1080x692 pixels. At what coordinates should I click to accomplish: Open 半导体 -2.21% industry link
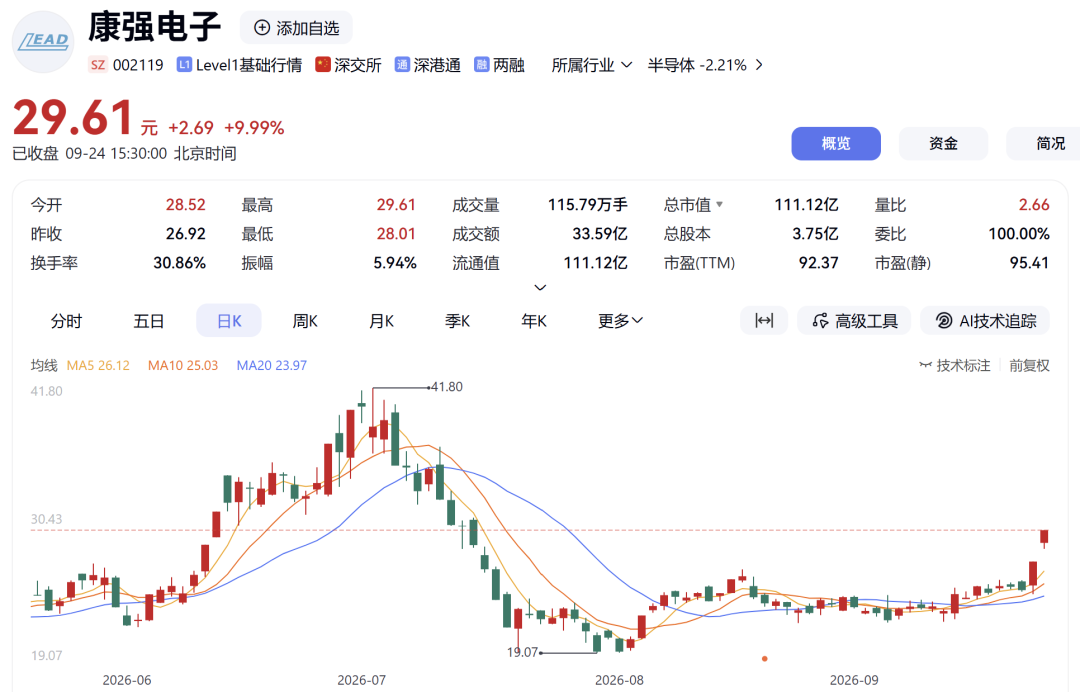pos(705,65)
